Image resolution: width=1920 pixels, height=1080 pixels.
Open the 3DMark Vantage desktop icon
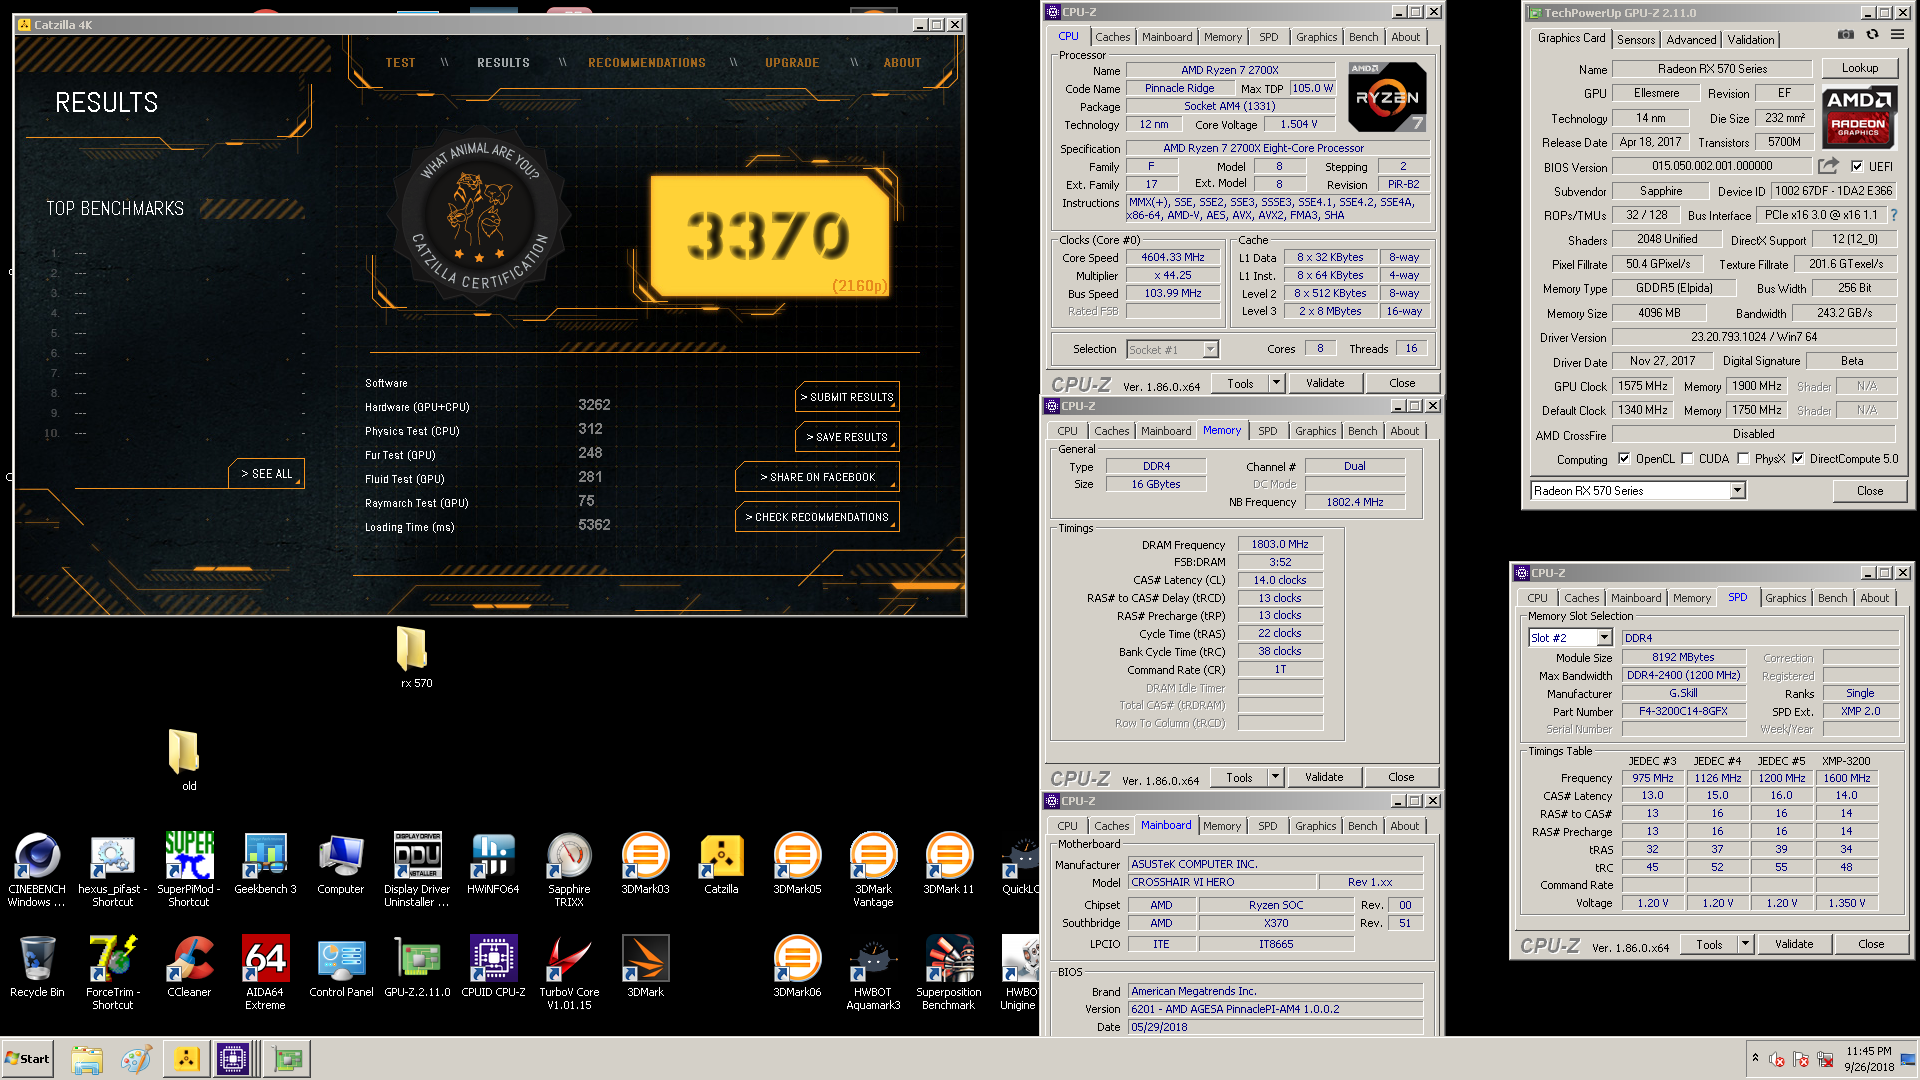tap(873, 868)
